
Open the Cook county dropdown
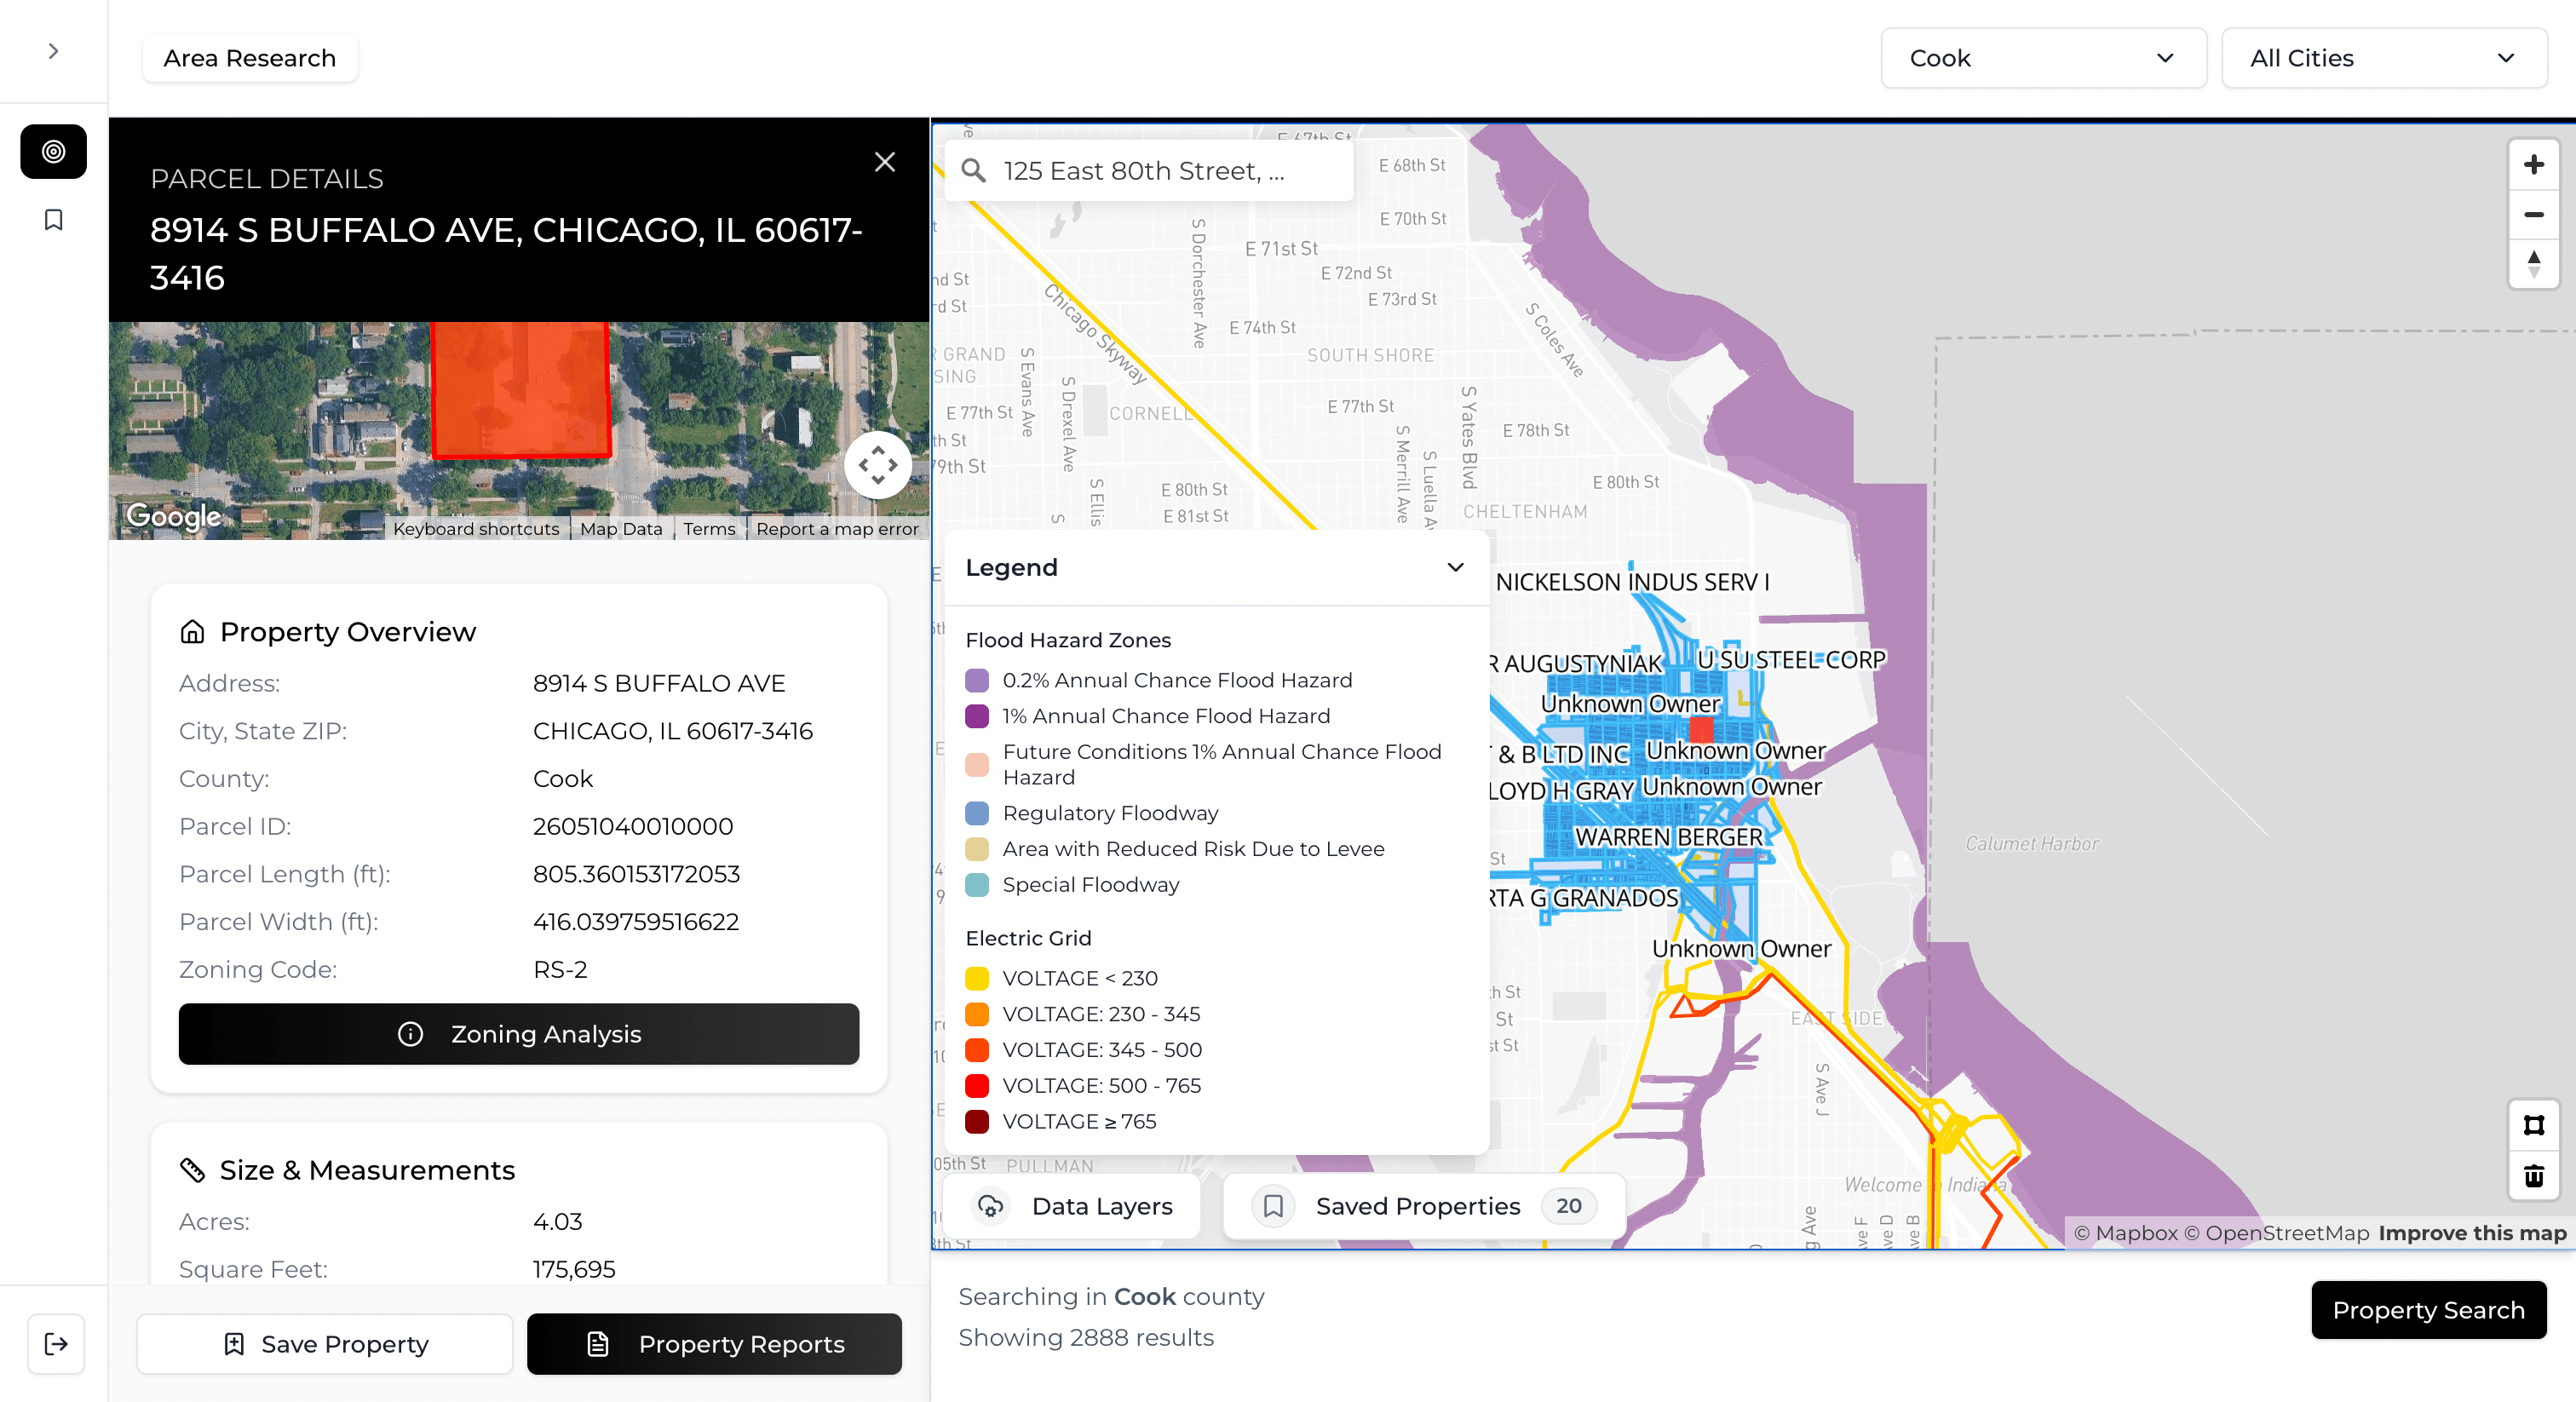click(x=2043, y=58)
